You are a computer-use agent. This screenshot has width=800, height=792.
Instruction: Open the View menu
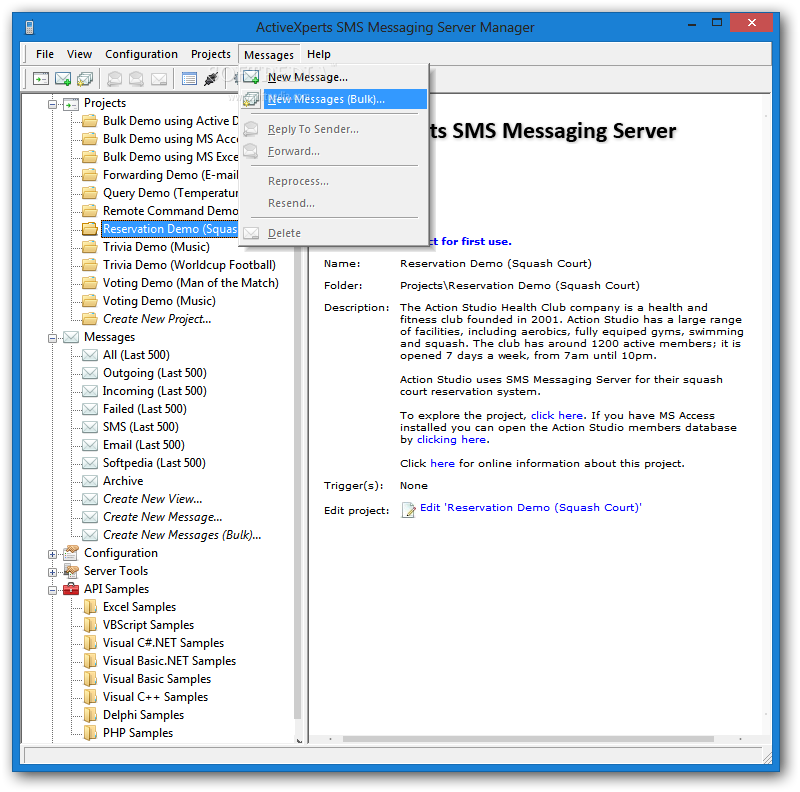click(79, 54)
